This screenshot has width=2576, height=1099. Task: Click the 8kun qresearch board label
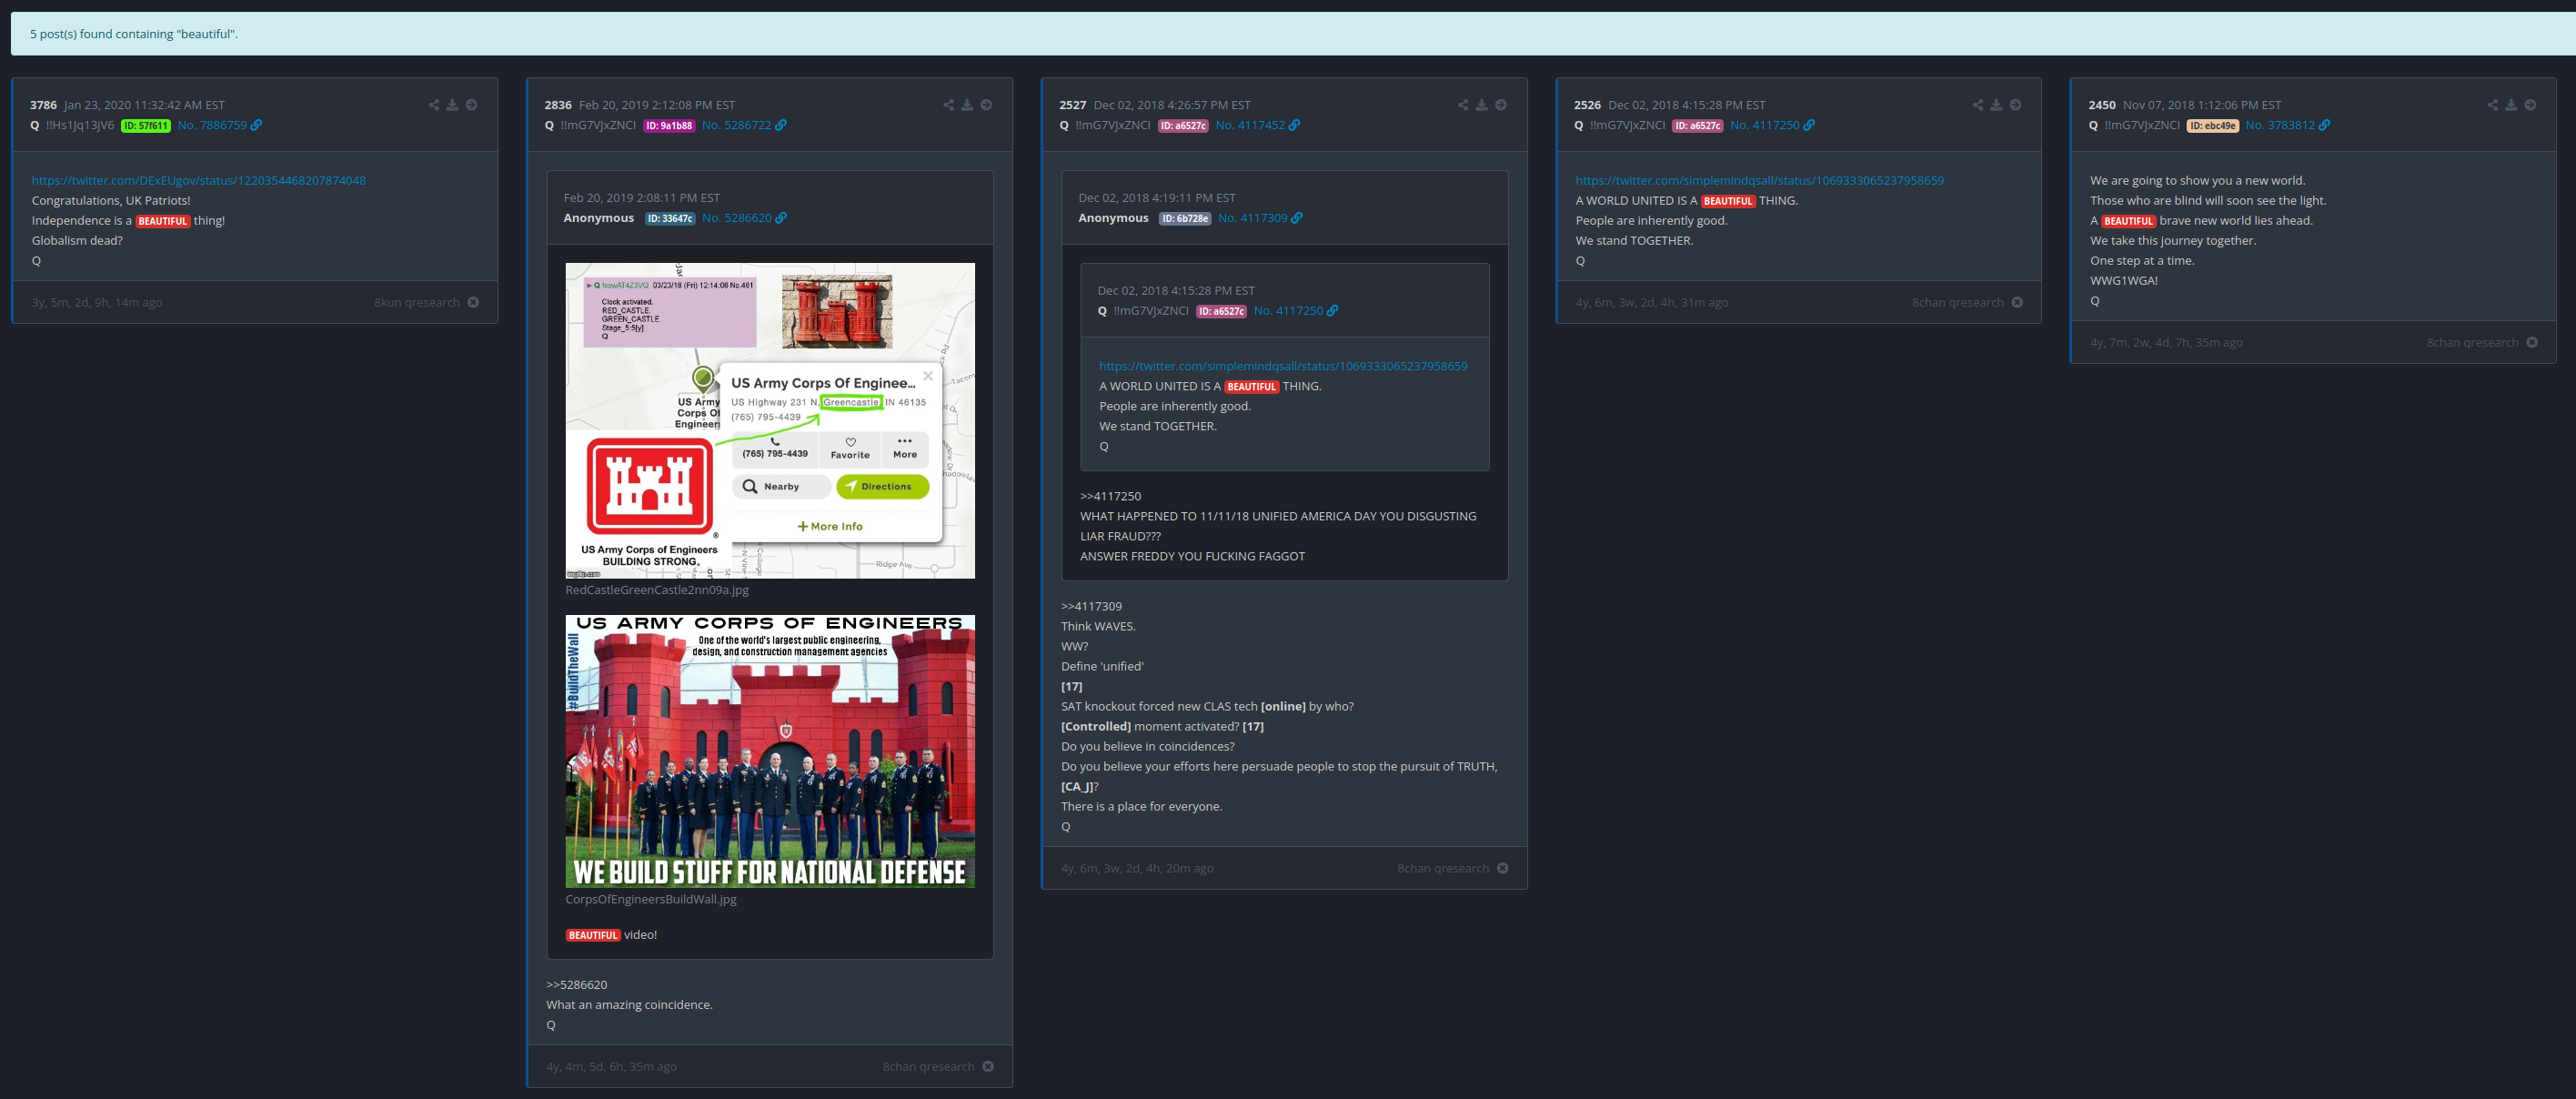(417, 303)
